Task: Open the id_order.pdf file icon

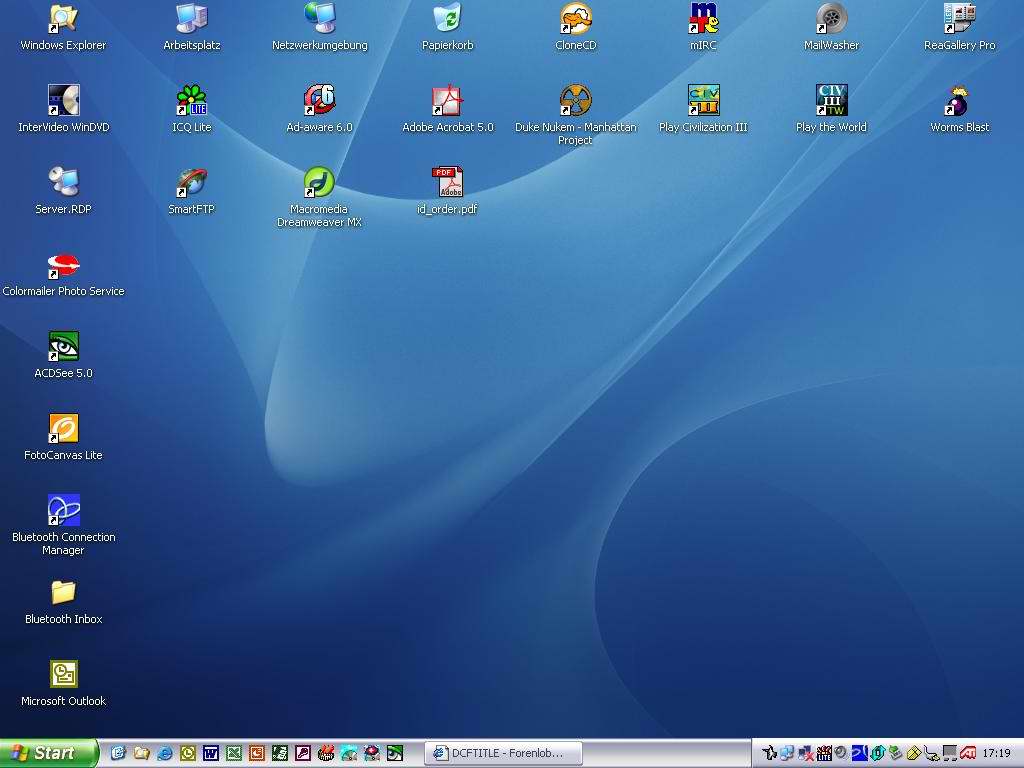Action: tap(447, 183)
